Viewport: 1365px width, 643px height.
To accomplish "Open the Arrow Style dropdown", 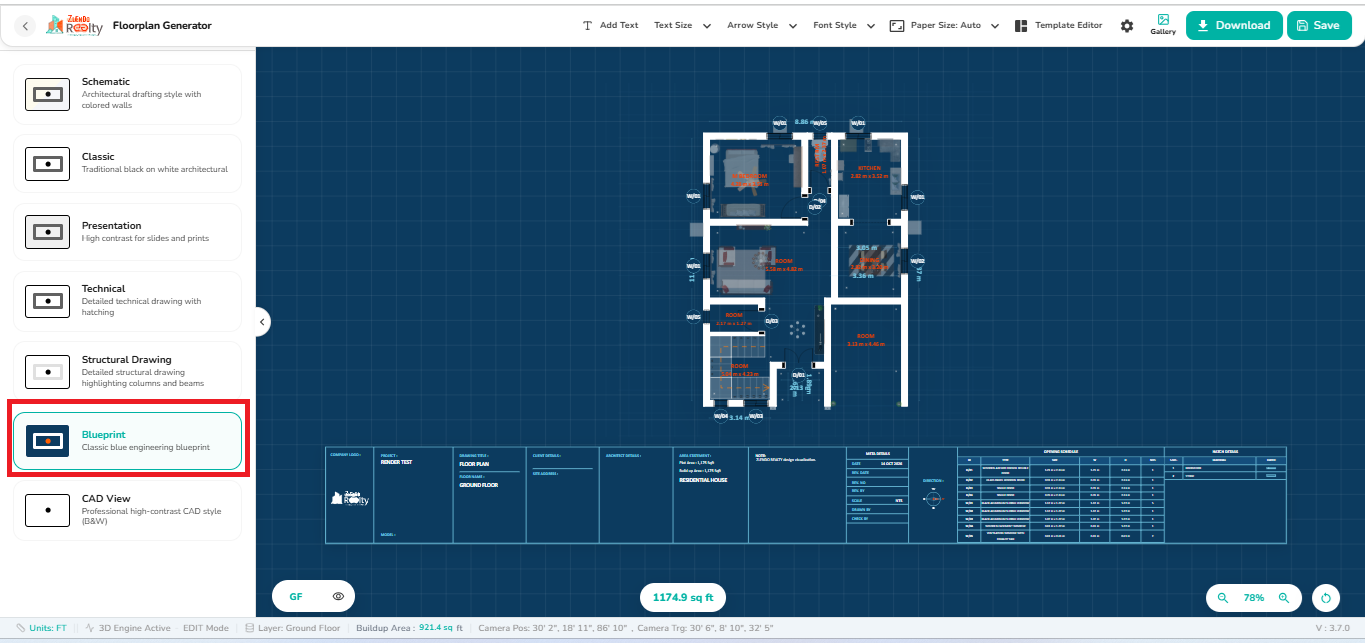I will tap(761, 25).
